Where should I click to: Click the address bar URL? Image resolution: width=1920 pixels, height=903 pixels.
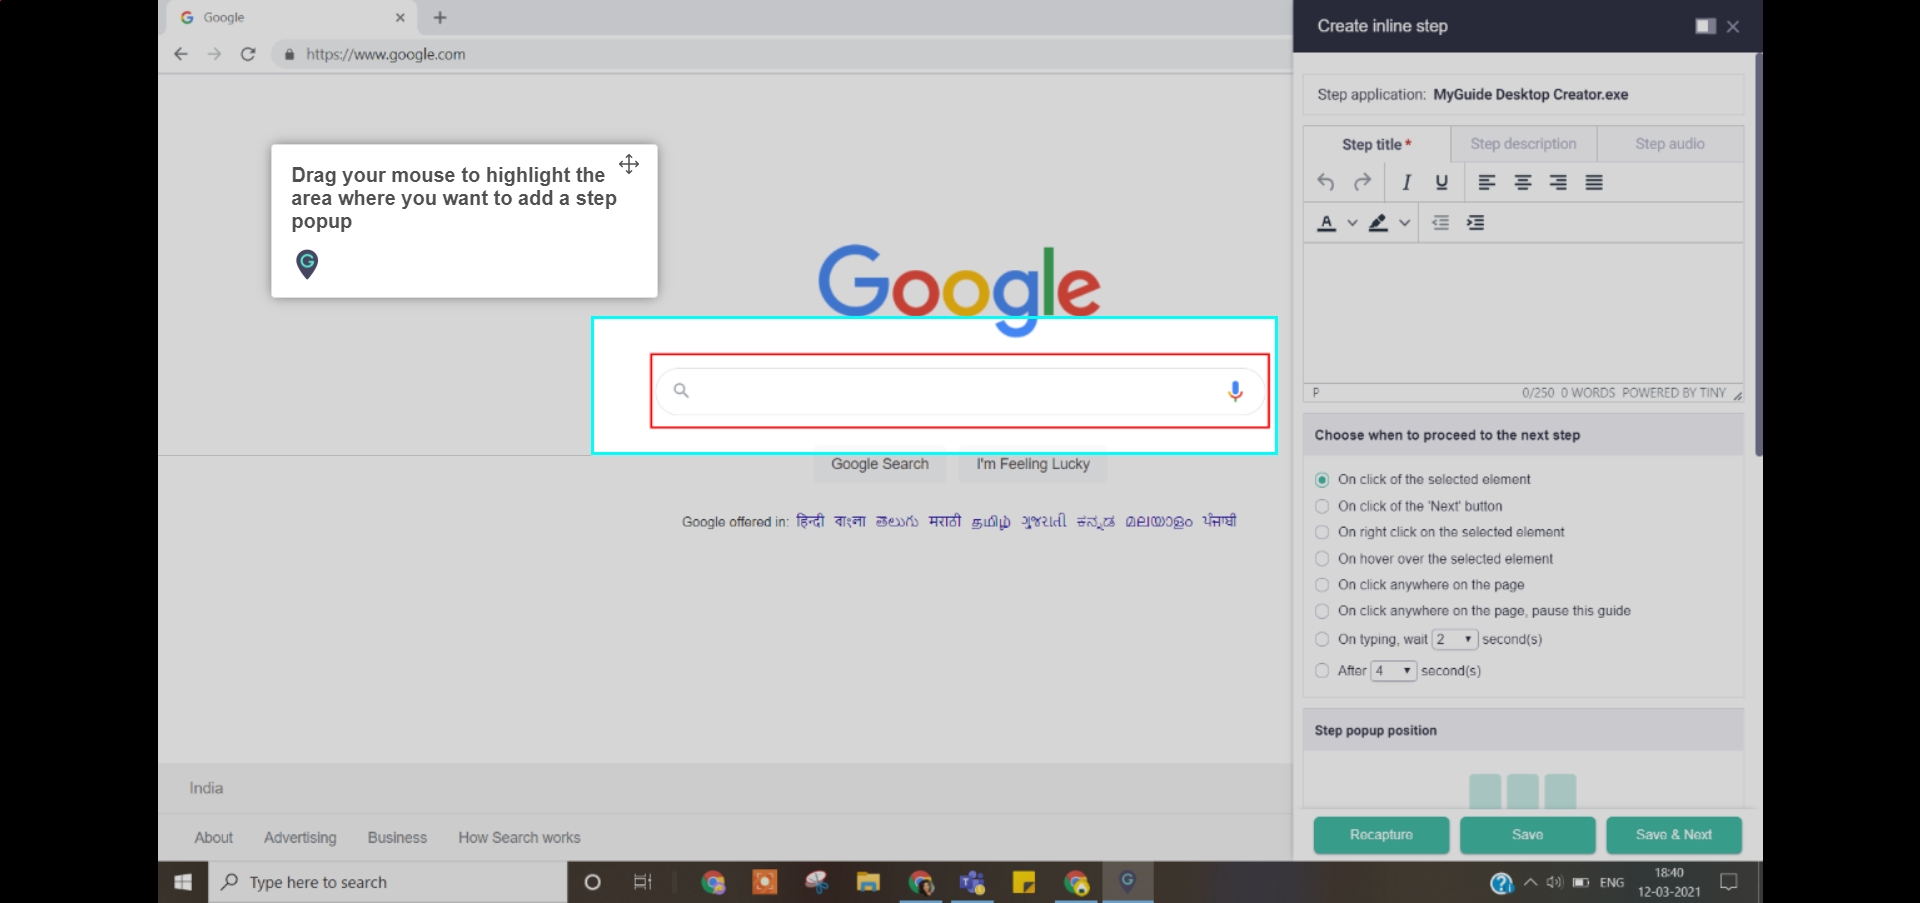[x=386, y=54]
